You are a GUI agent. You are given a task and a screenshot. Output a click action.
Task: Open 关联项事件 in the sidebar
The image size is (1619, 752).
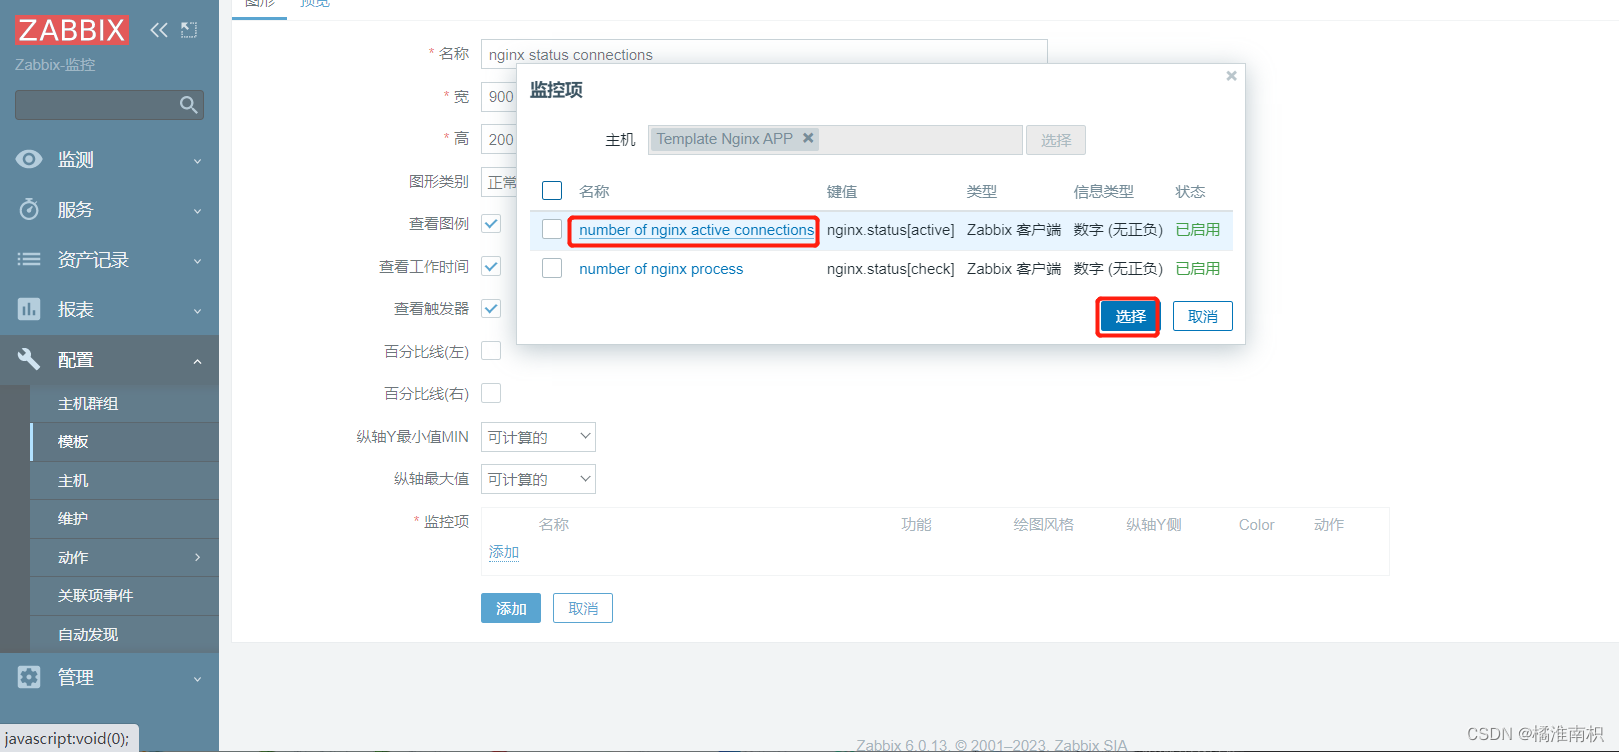click(95, 595)
